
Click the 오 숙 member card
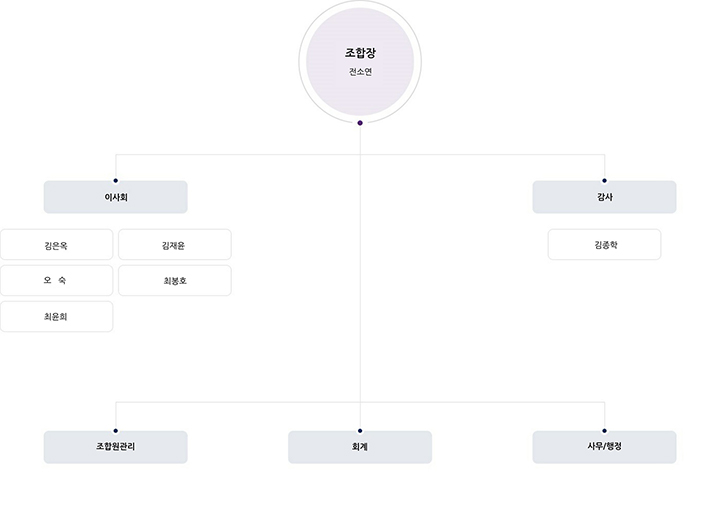[x=56, y=281]
